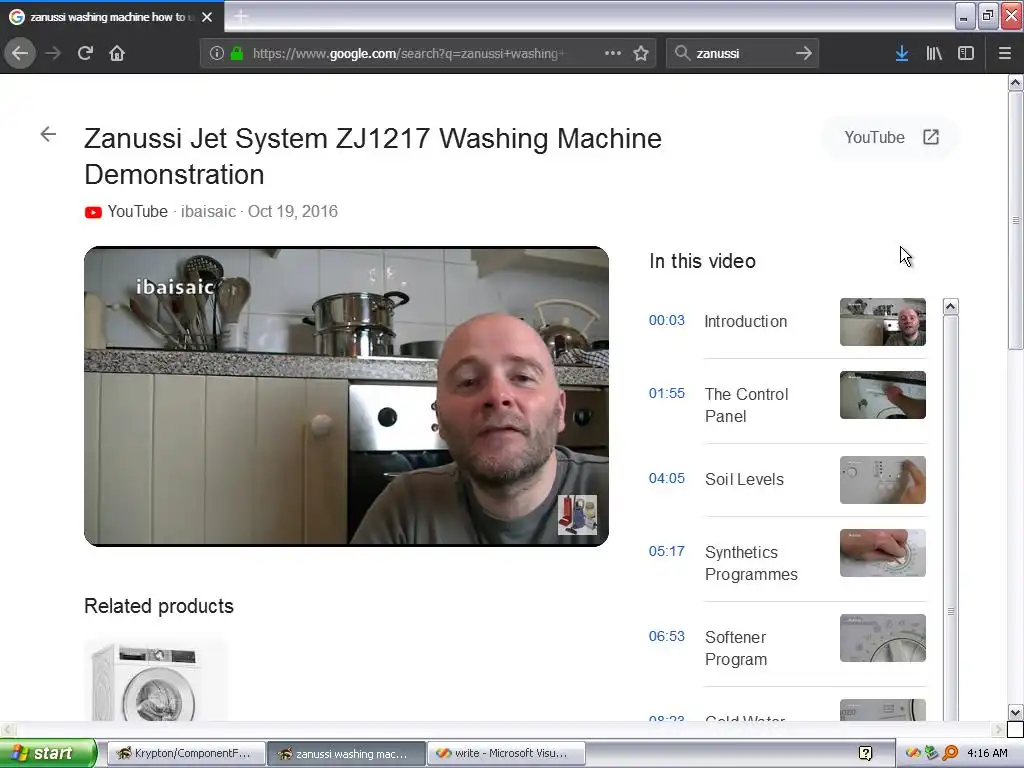Jump to 04:05 Soil Levels chapter
Viewport: 1024px width, 768px height.
(x=667, y=478)
